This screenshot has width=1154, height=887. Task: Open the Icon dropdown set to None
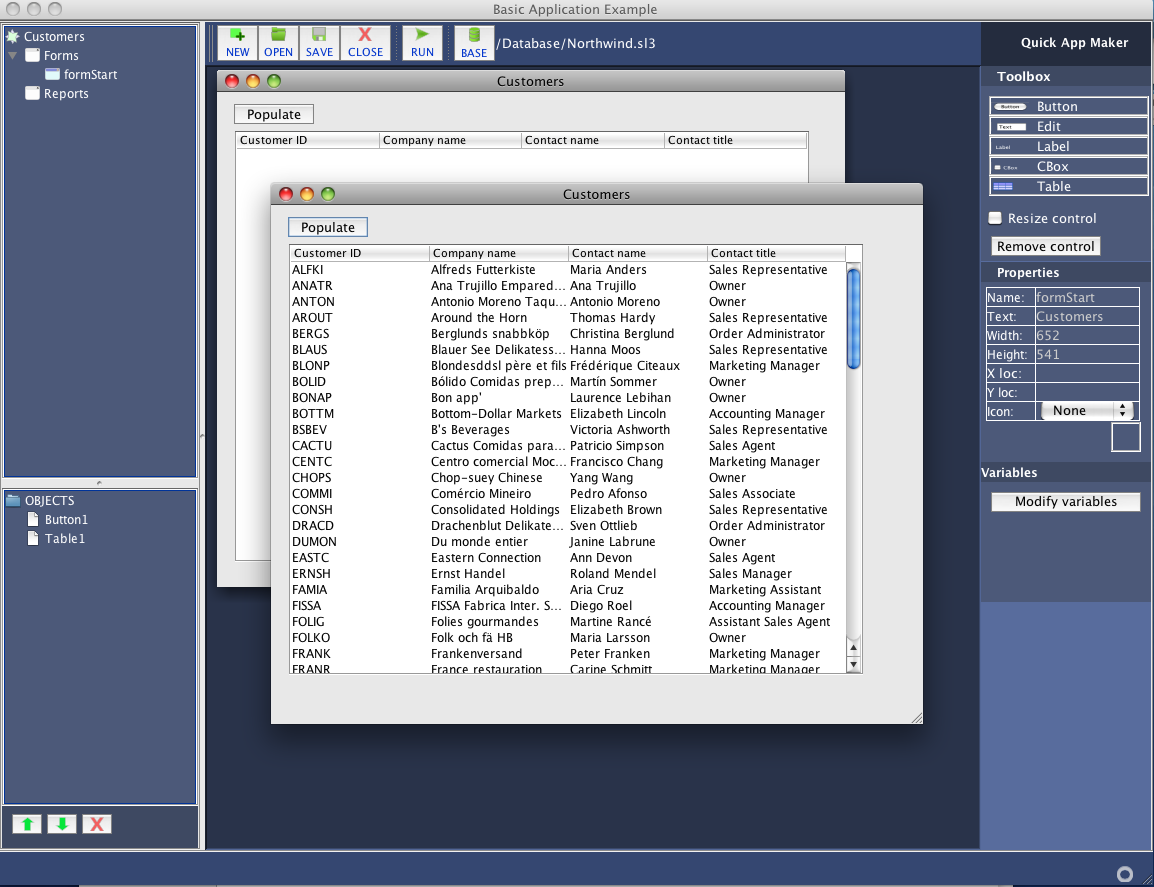point(1086,411)
